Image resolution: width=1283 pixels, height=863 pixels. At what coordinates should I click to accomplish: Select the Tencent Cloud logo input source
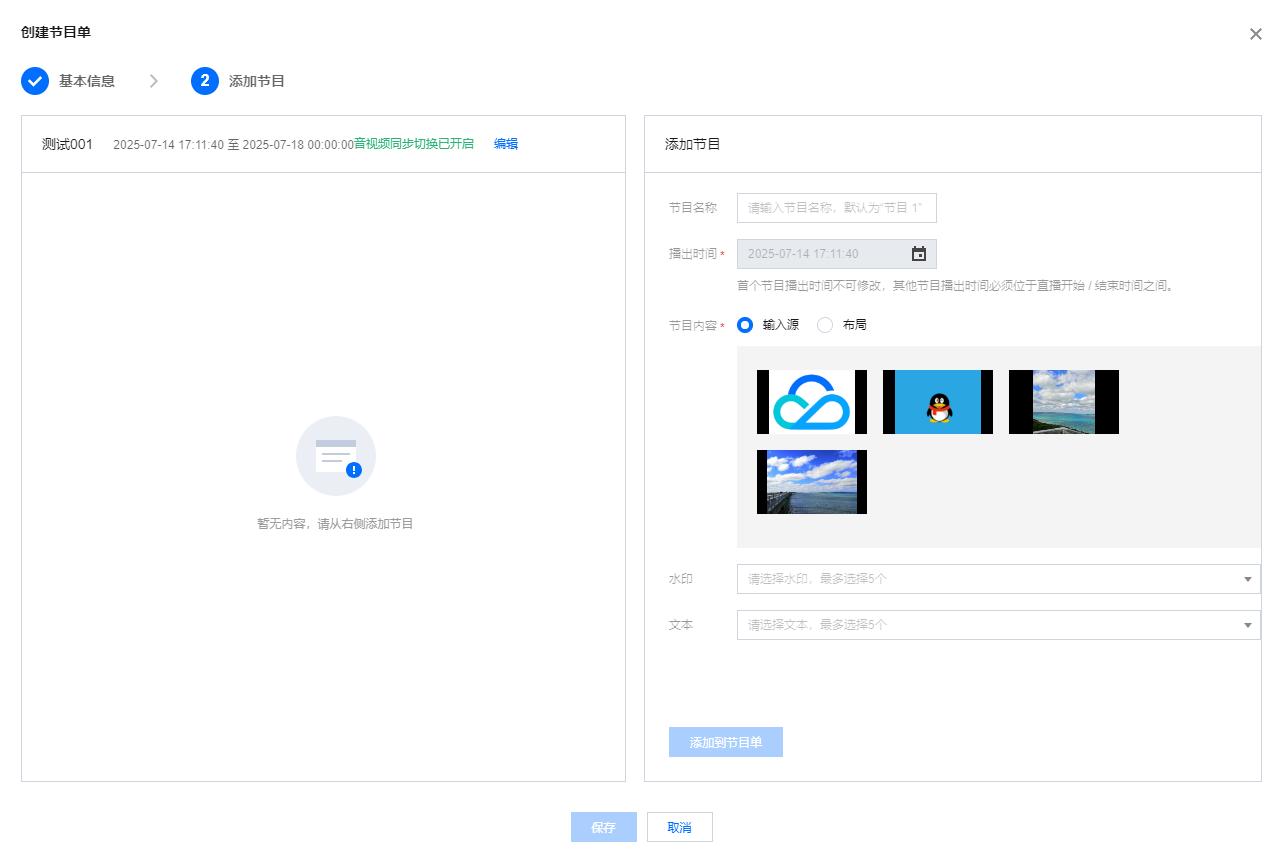812,402
